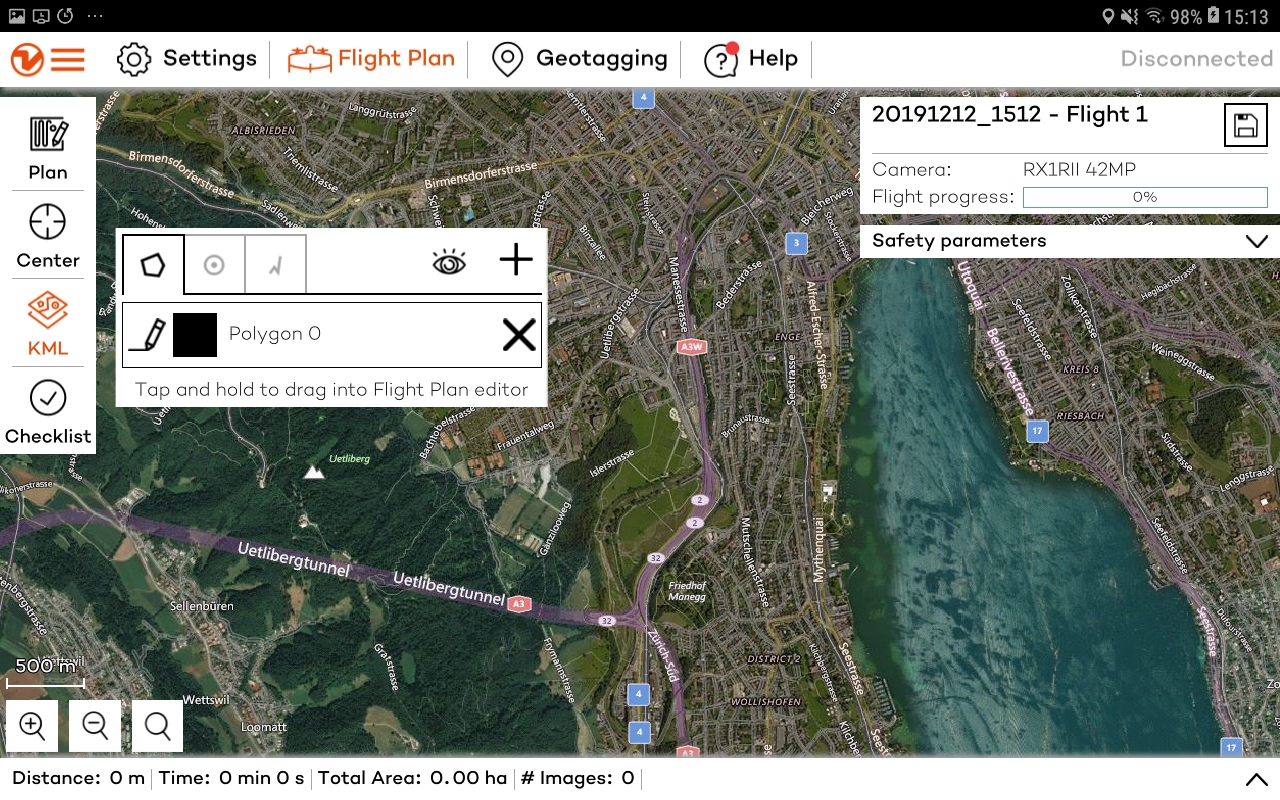This screenshot has height=800, width=1280.
Task: Open the hamburger menu next to the logo
Action: [66, 59]
